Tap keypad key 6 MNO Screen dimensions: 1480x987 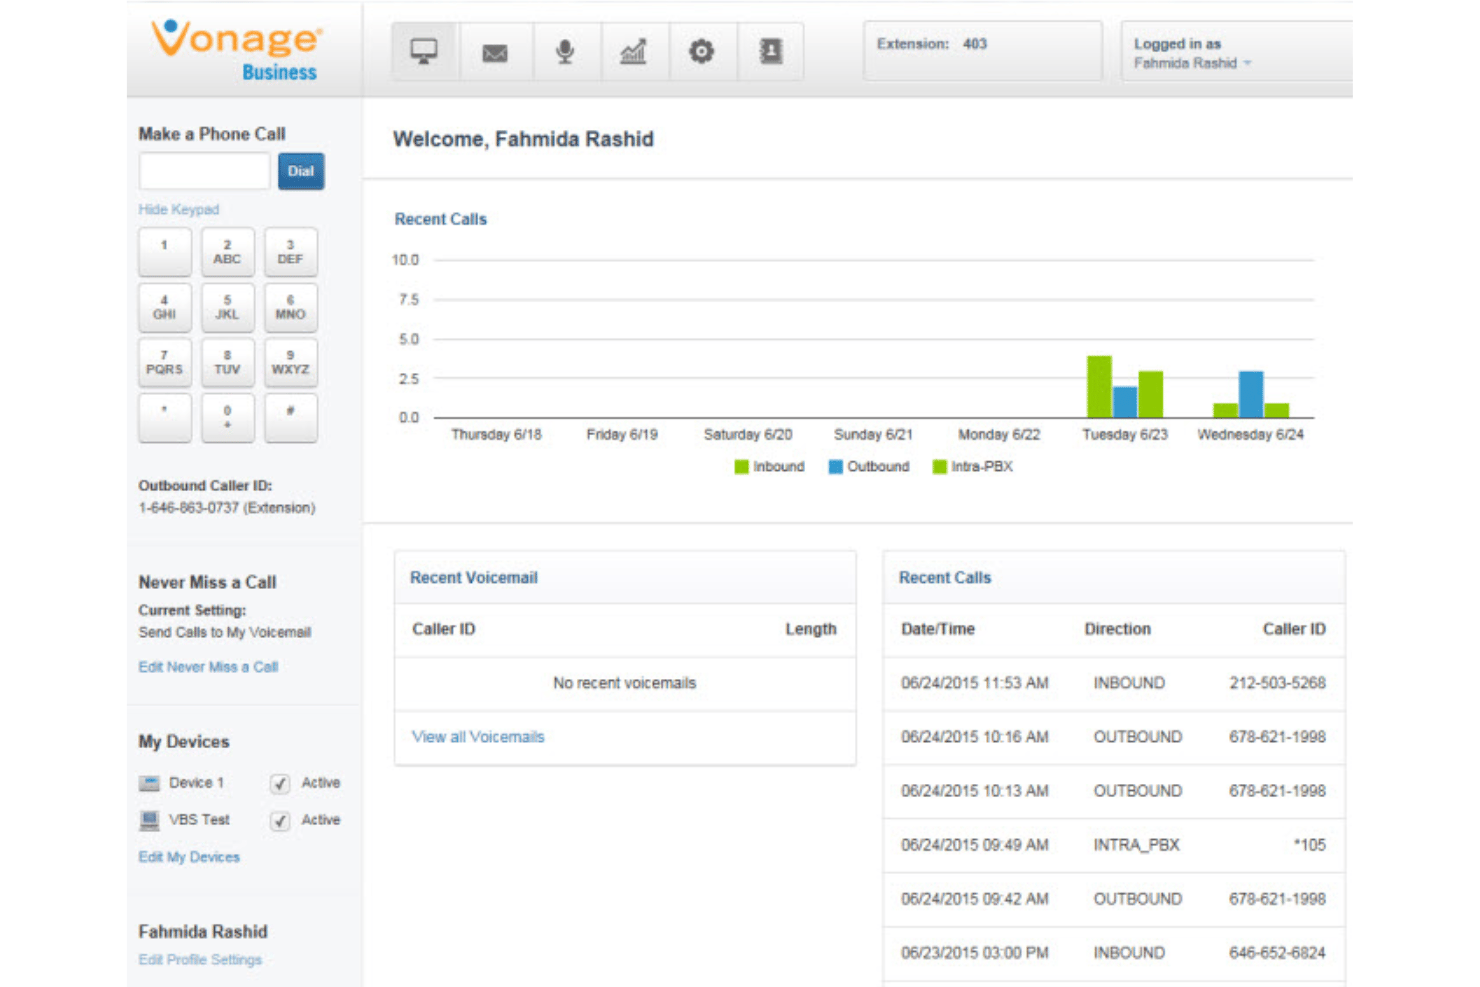coord(291,307)
